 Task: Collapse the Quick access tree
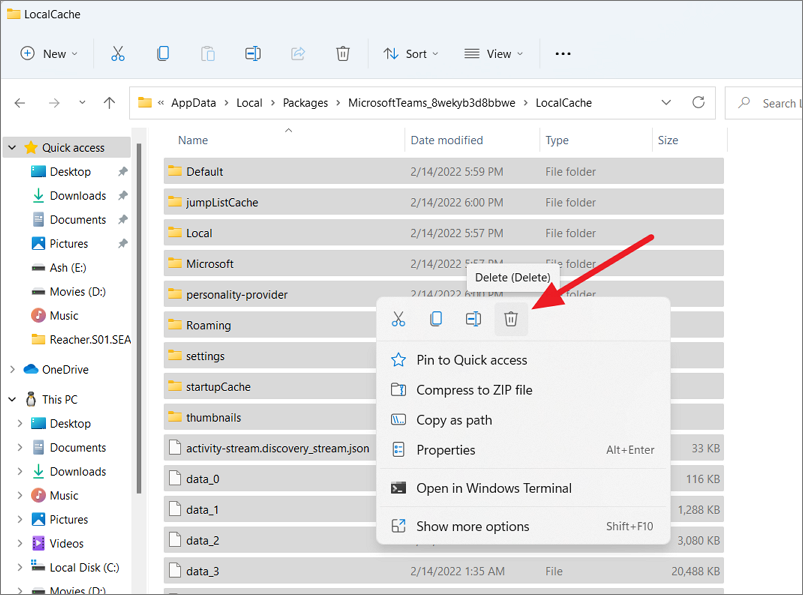click(x=12, y=148)
